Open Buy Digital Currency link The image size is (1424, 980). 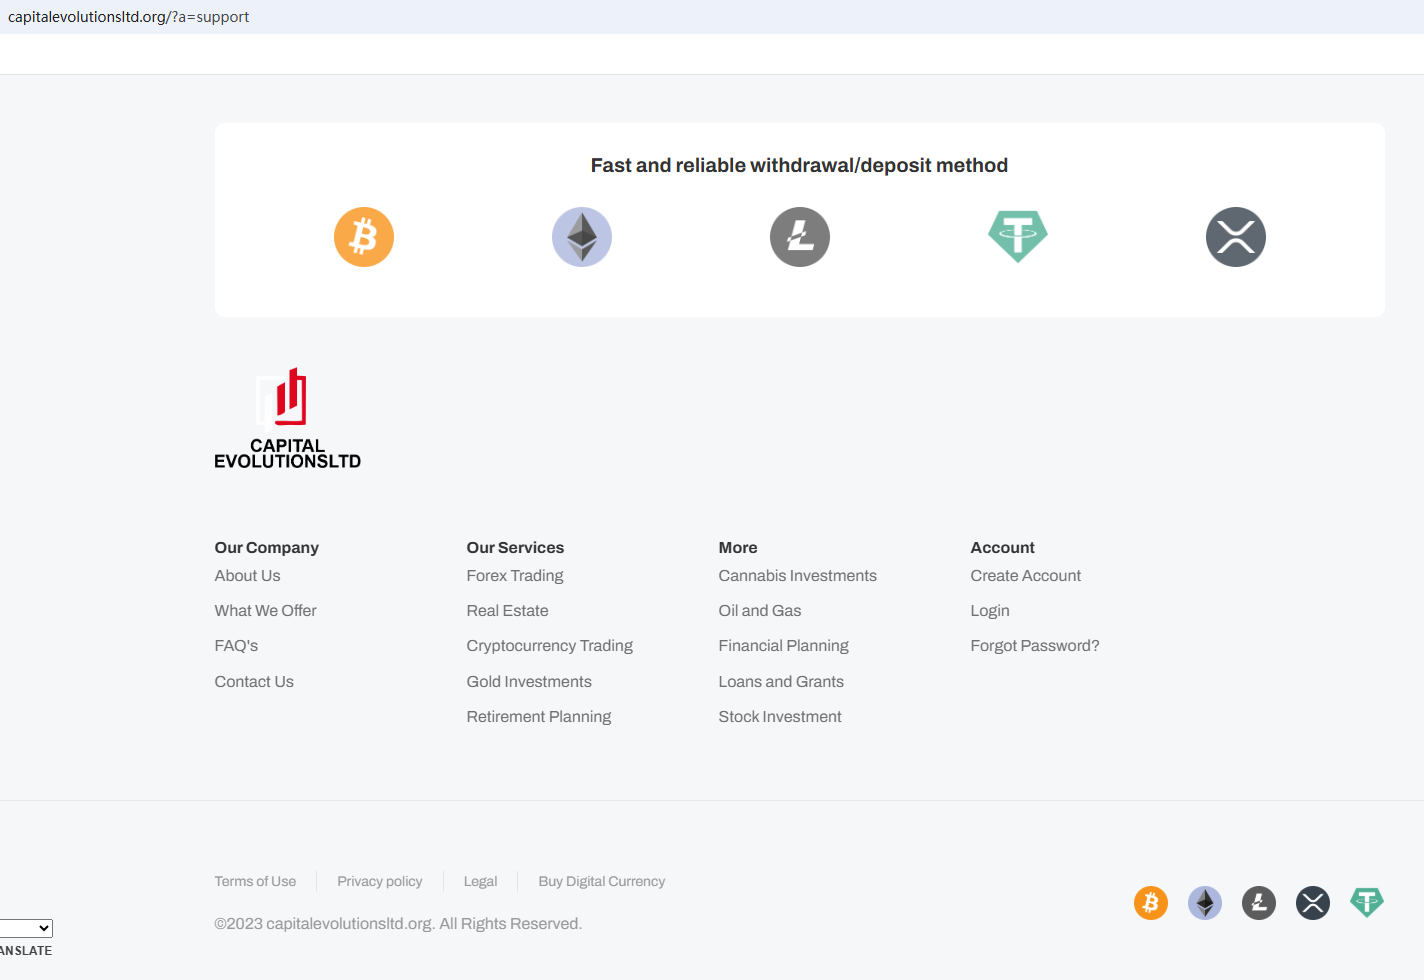(x=602, y=881)
